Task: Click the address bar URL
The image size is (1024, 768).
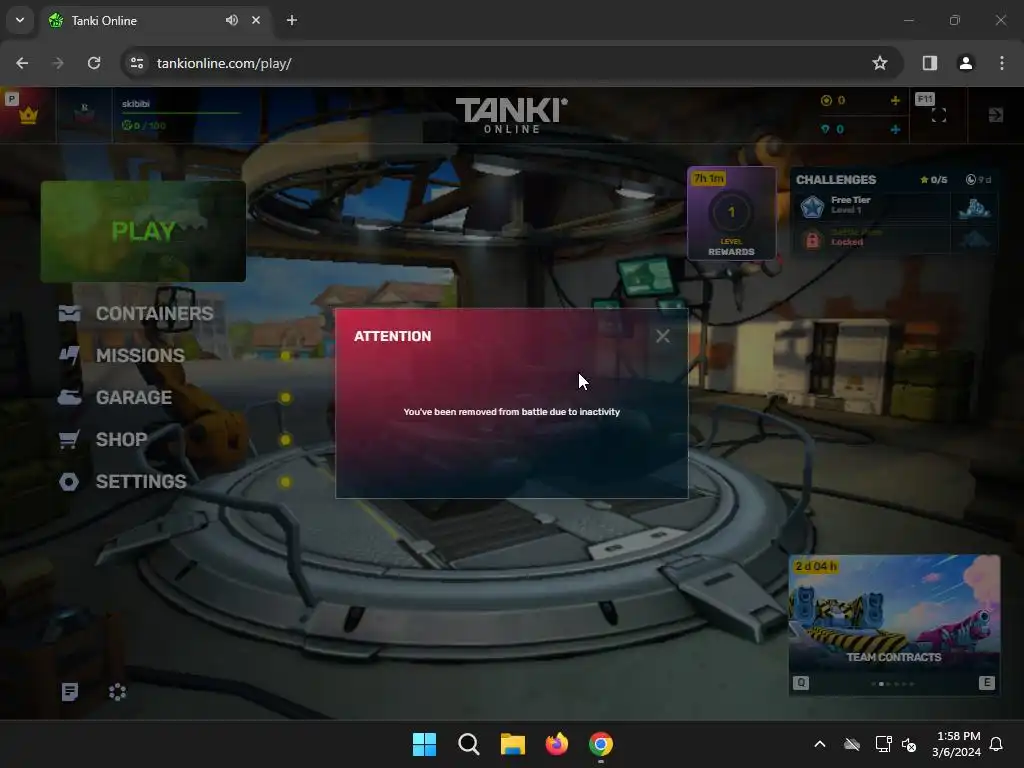Action: click(224, 63)
